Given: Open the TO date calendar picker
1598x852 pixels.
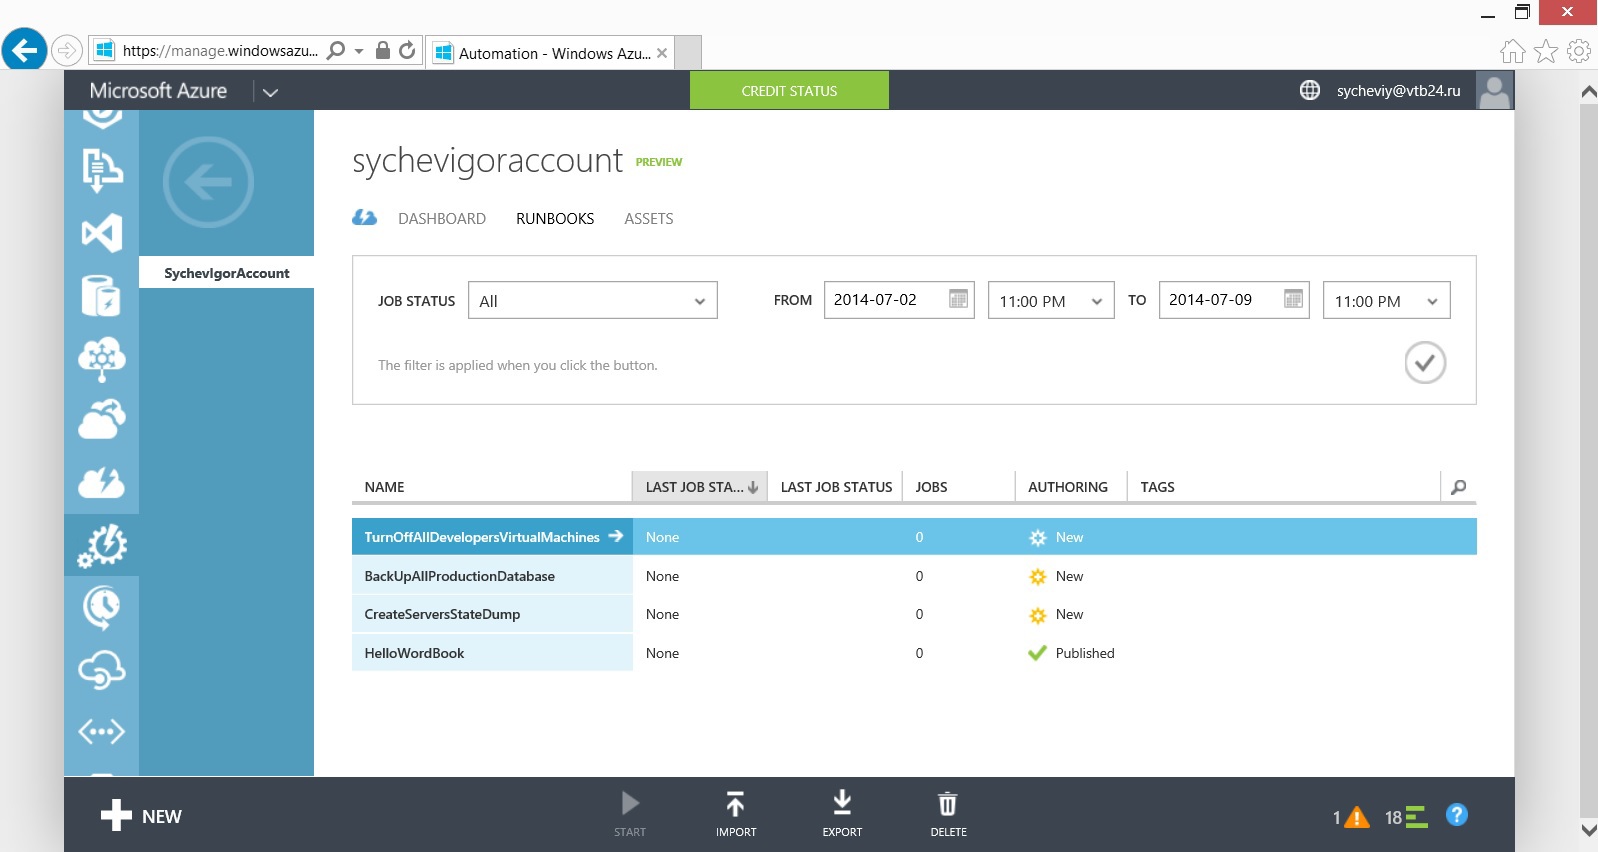Looking at the screenshot, I should pos(1293,299).
